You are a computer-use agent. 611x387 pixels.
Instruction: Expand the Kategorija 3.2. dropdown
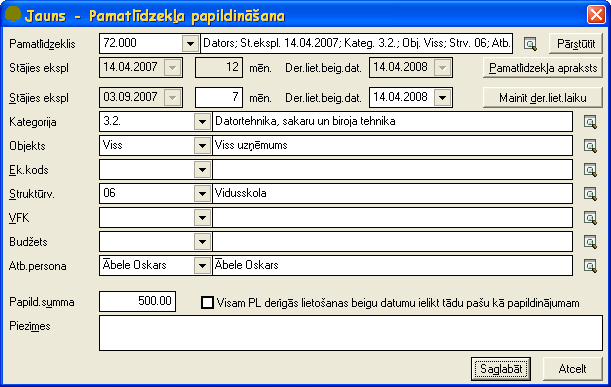202,122
